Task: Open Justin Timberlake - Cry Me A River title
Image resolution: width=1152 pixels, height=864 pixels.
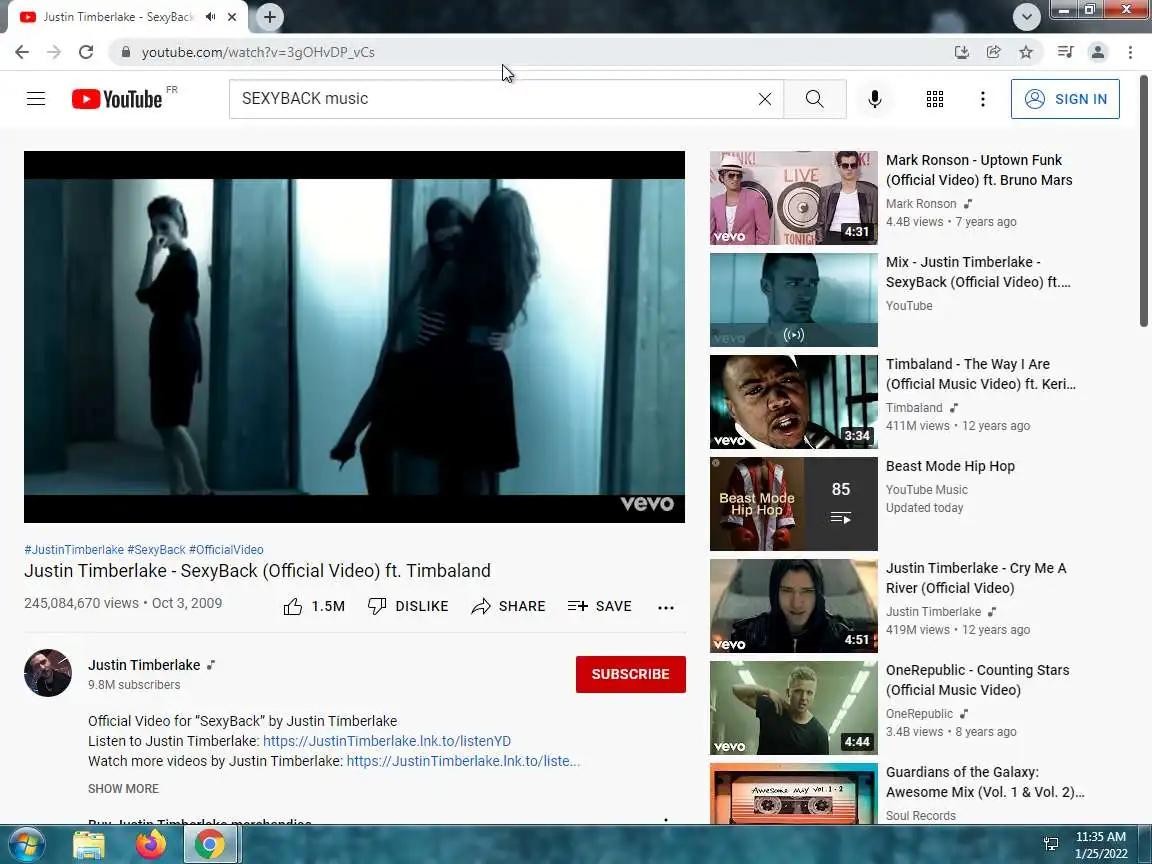Action: (x=976, y=578)
